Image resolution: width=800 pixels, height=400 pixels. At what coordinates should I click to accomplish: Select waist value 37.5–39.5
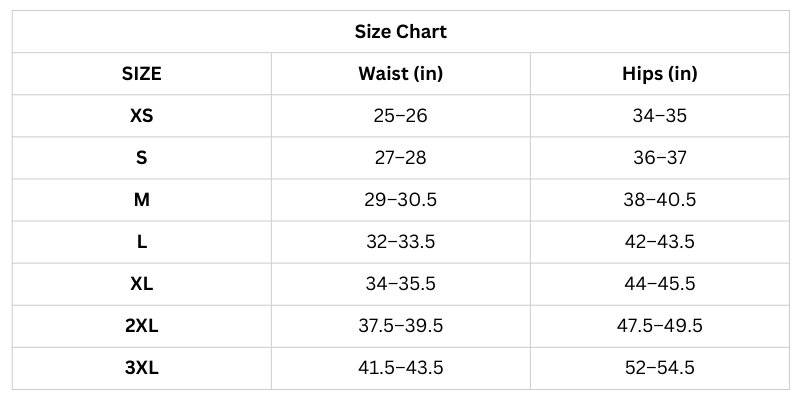(400, 326)
